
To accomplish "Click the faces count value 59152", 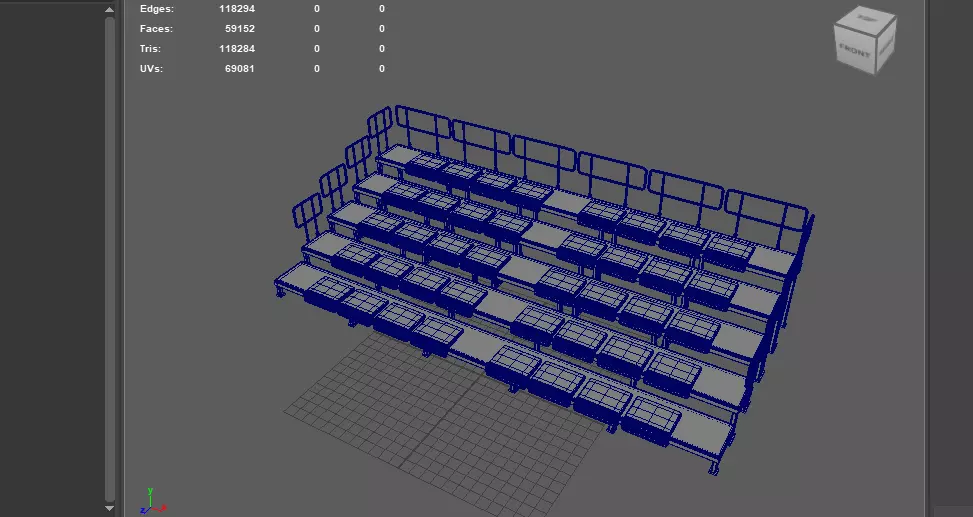I will pyautogui.click(x=240, y=29).
